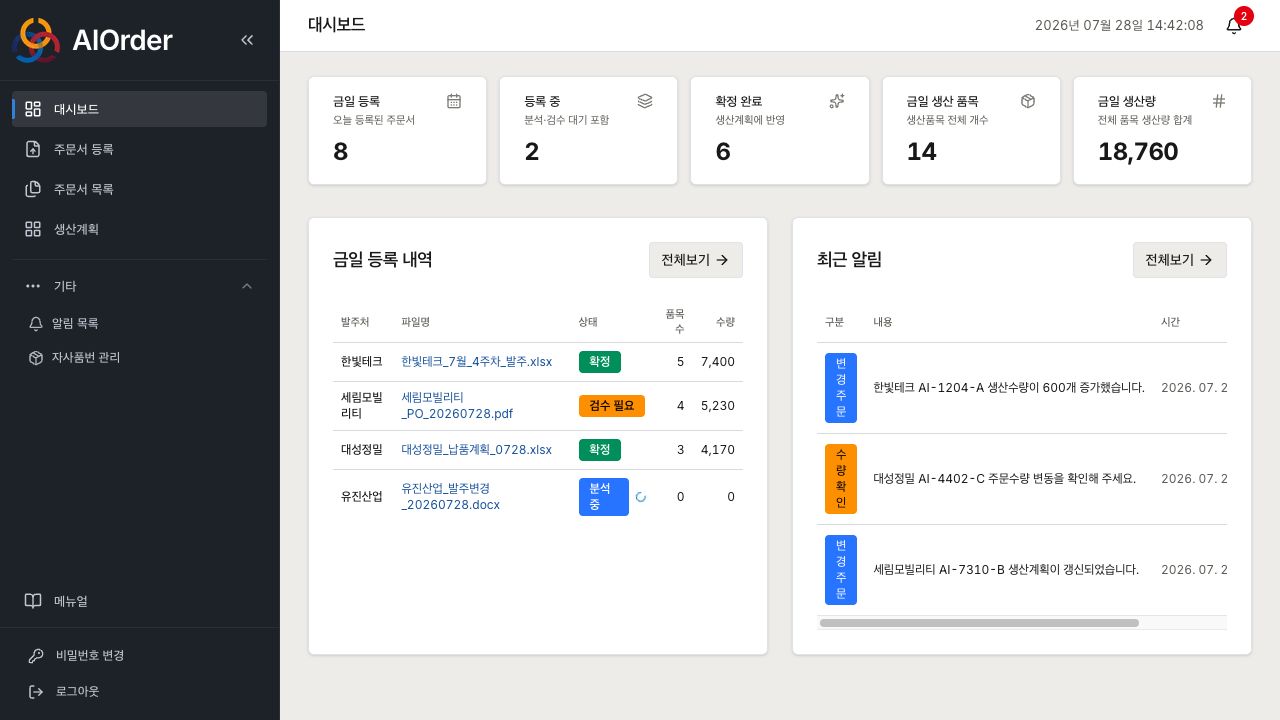1280x720 pixels.
Task: Click the 분석 중 status badge
Action: pyautogui.click(x=604, y=497)
